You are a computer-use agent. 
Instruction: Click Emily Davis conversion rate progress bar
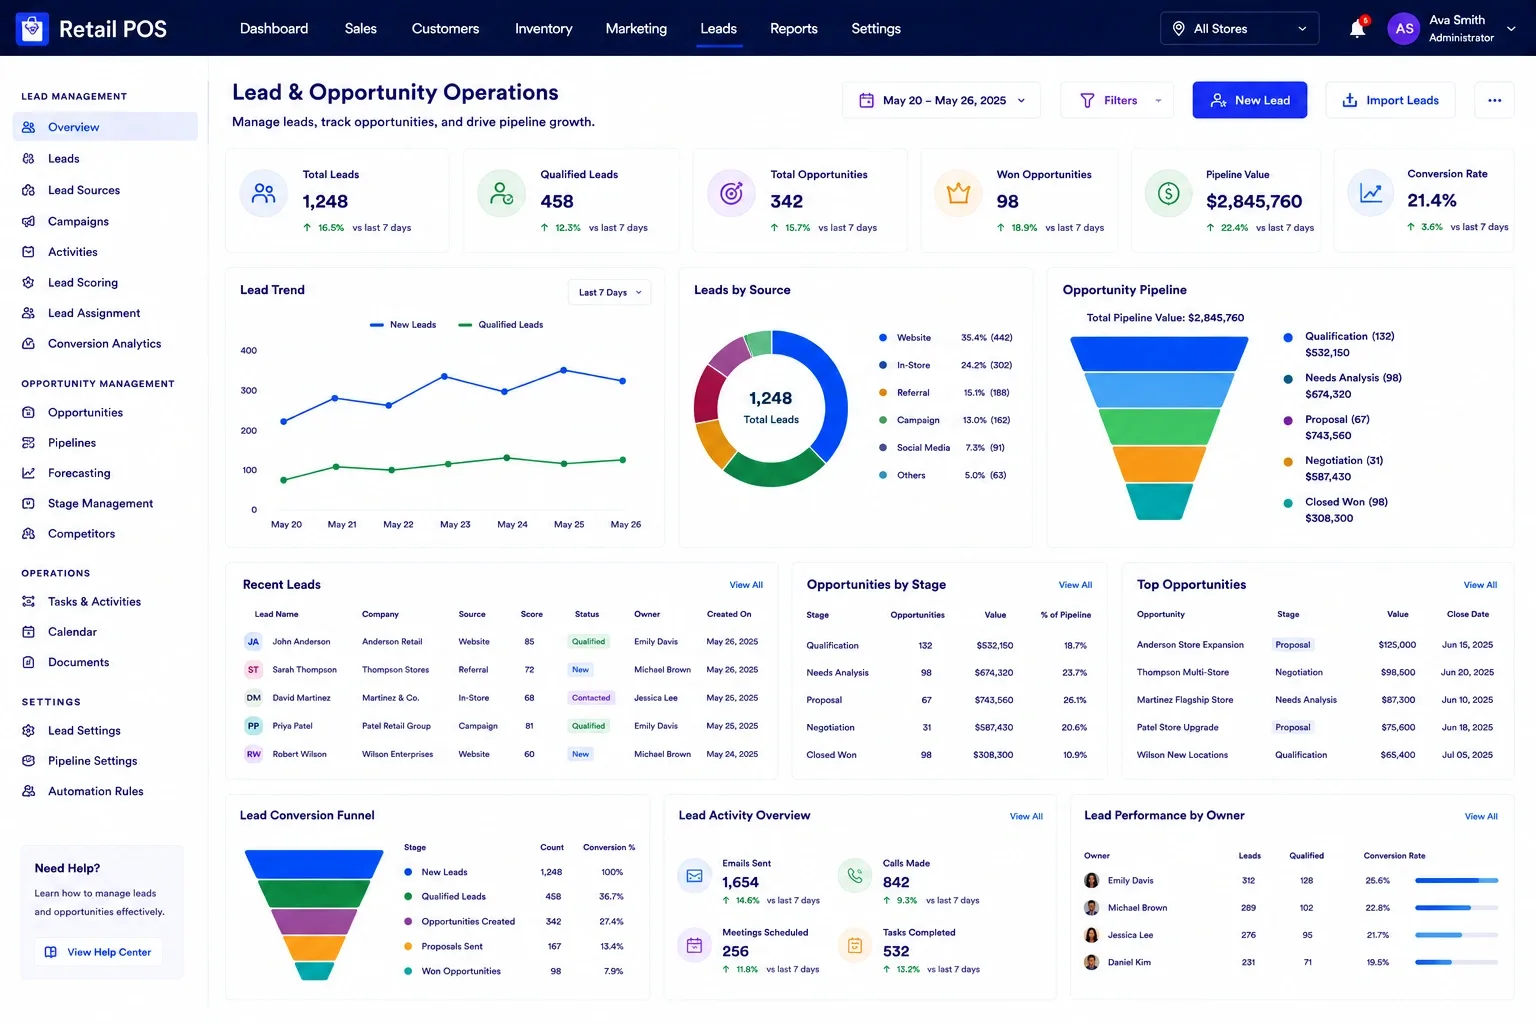pyautogui.click(x=1456, y=881)
